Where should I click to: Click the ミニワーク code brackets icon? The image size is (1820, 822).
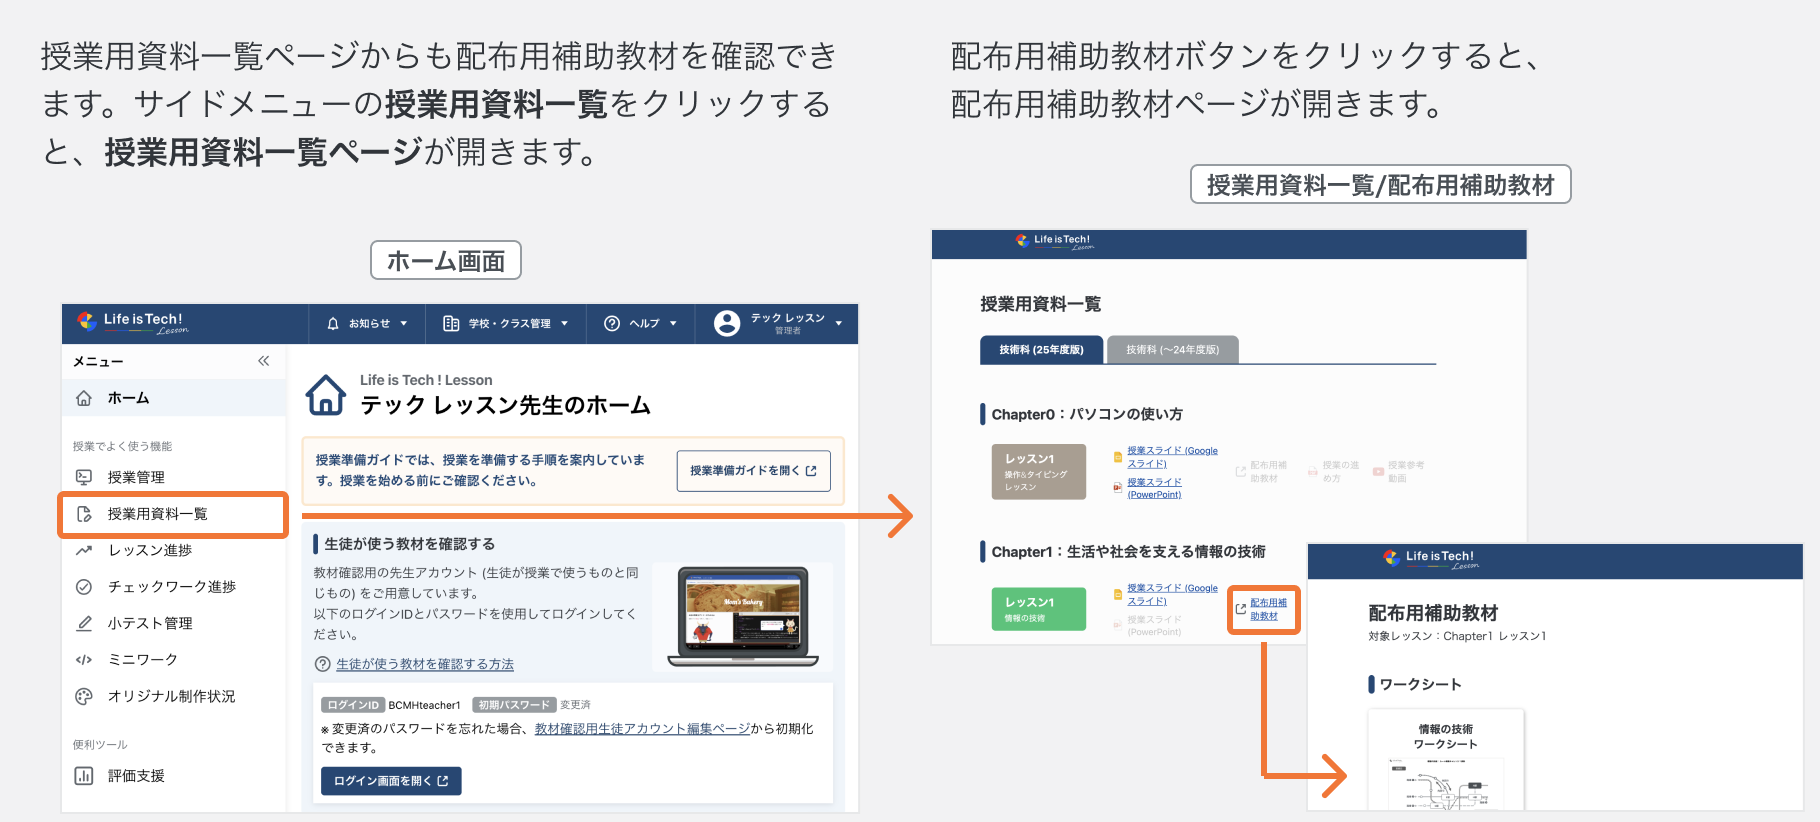(x=84, y=660)
